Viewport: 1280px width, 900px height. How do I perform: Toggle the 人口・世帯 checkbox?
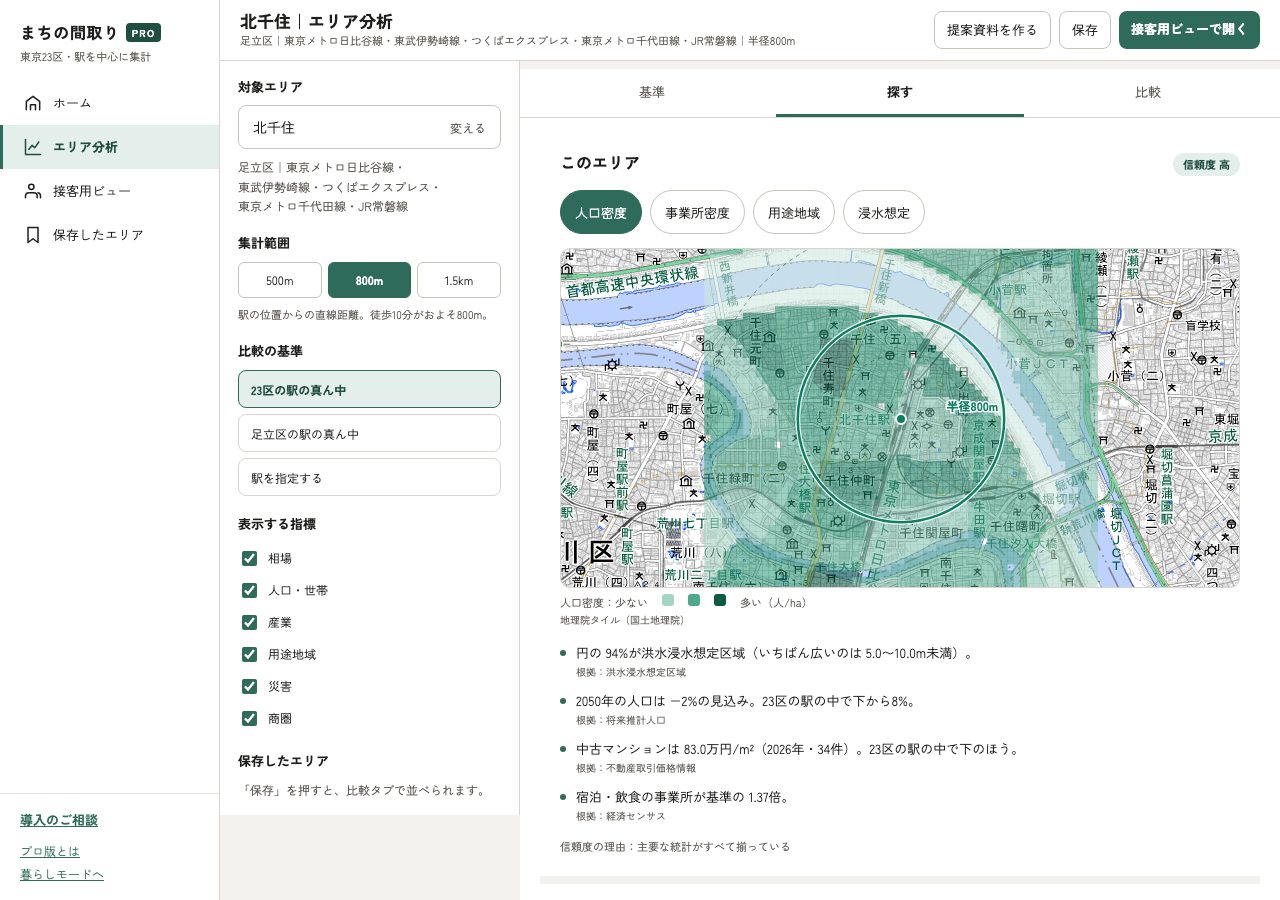coord(250,590)
